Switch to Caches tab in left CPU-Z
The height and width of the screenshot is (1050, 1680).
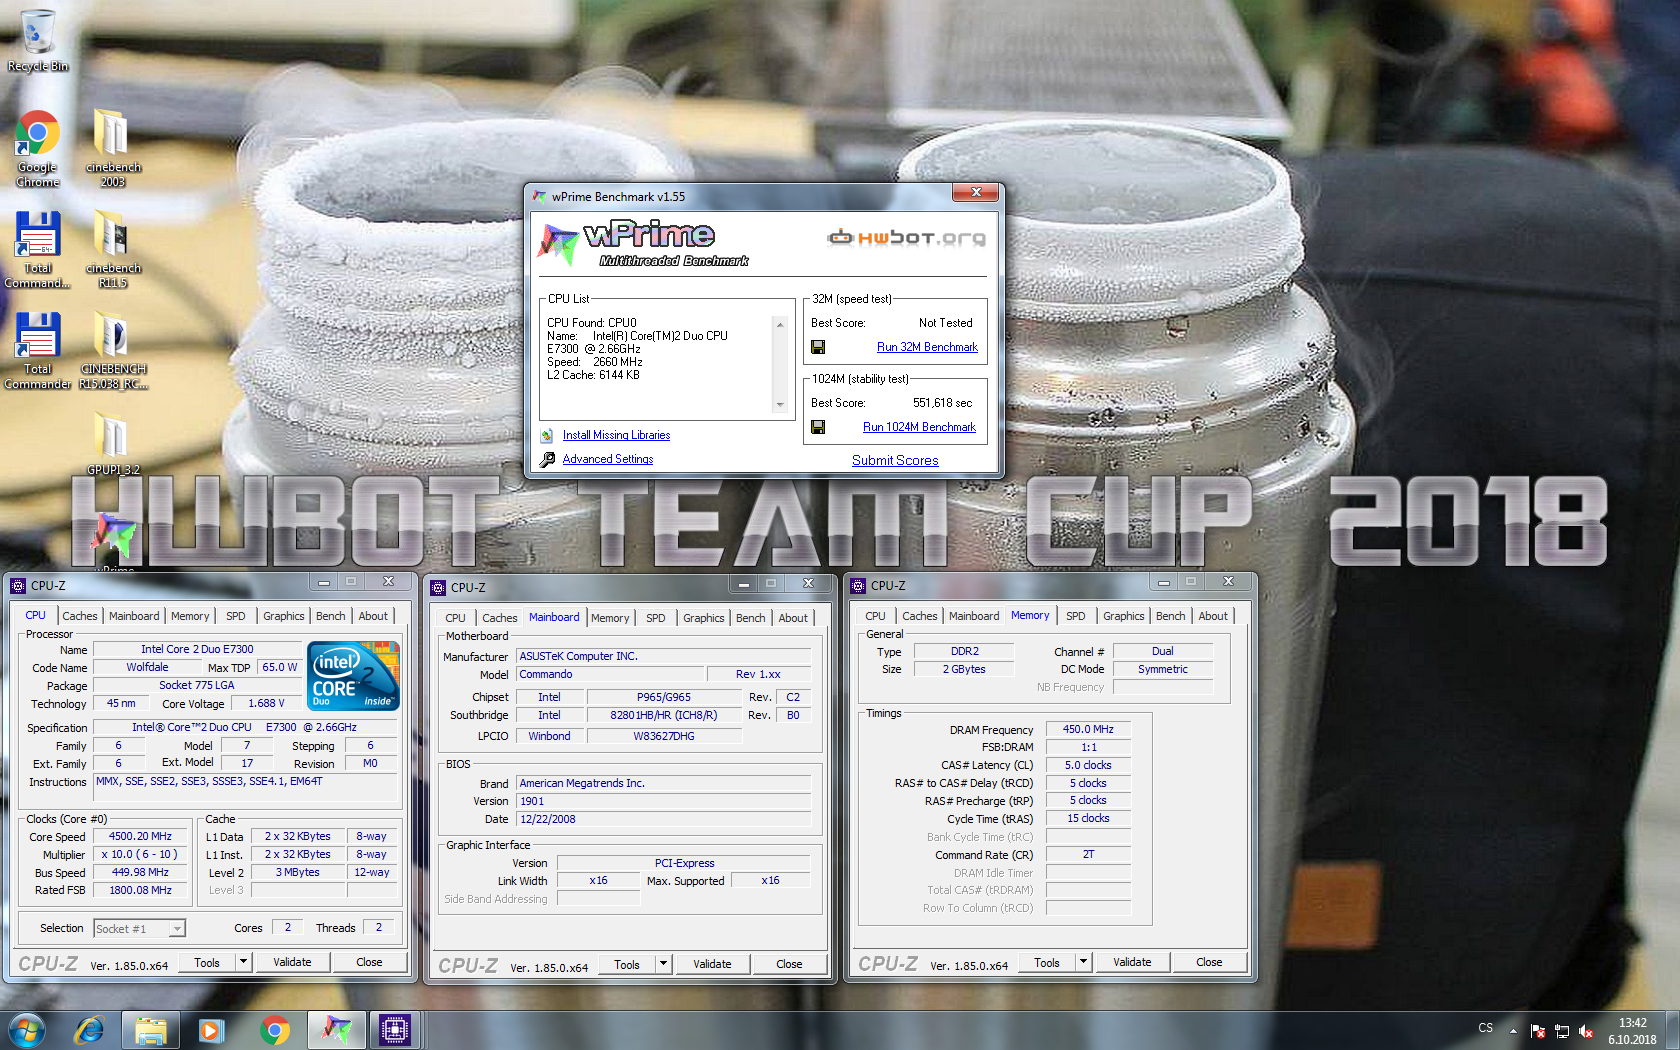tap(80, 616)
